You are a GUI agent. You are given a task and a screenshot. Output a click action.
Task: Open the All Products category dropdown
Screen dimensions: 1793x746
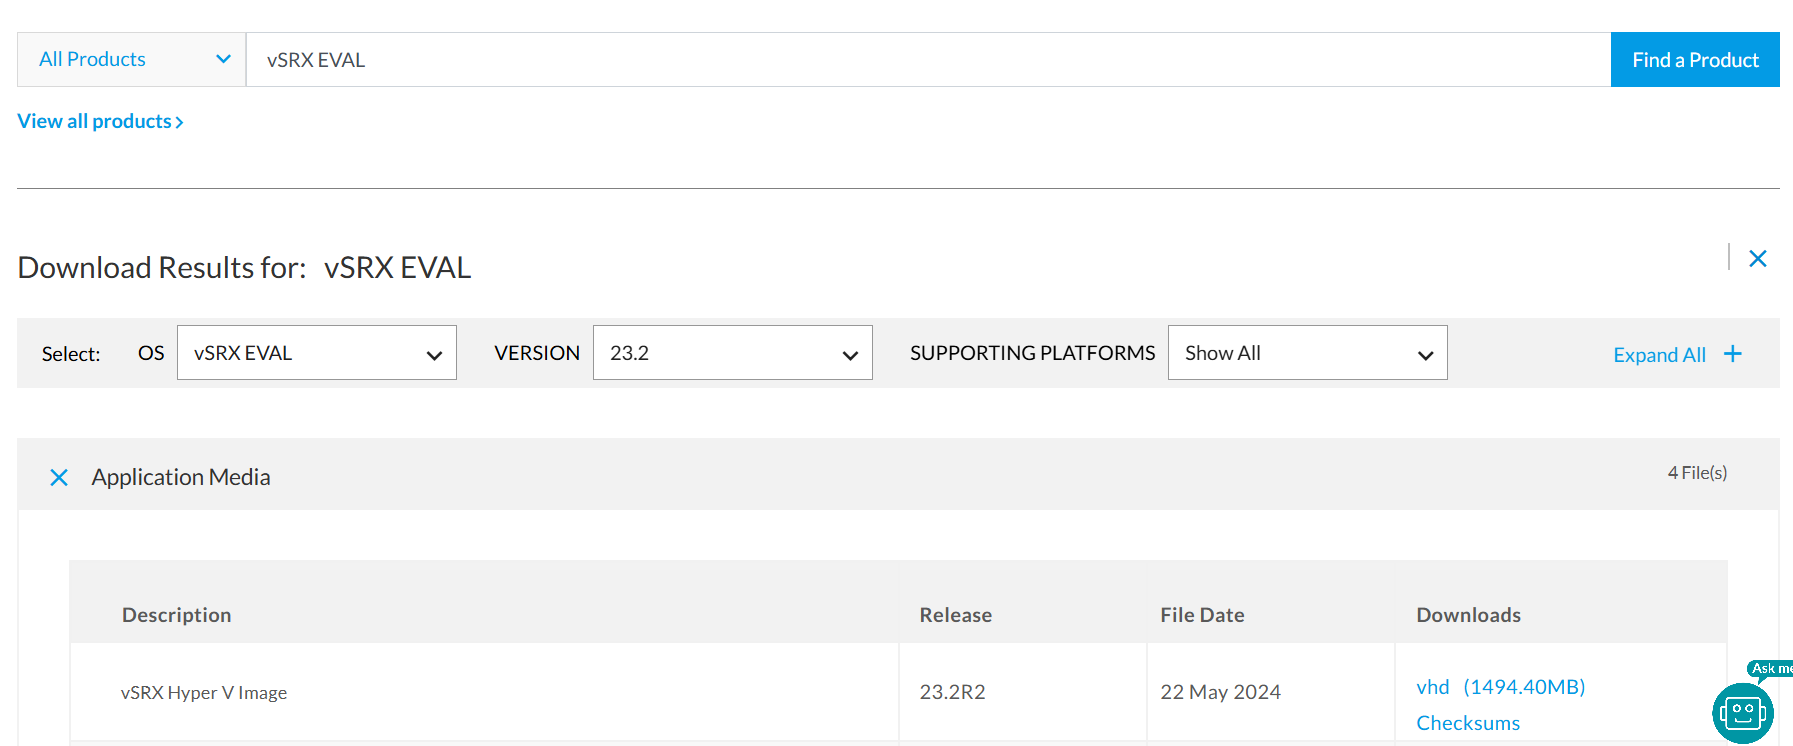click(x=132, y=60)
